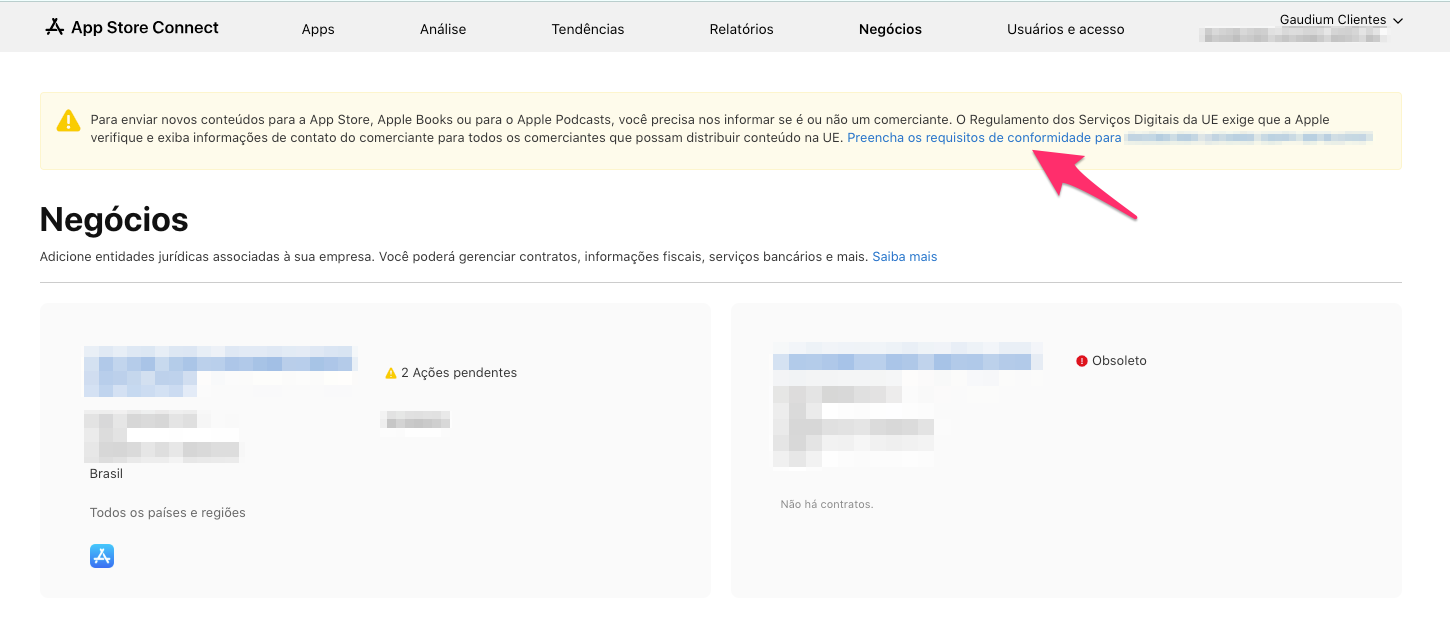Click 'Todos os países e regiões' text
The width and height of the screenshot is (1450, 628).
[x=168, y=513]
